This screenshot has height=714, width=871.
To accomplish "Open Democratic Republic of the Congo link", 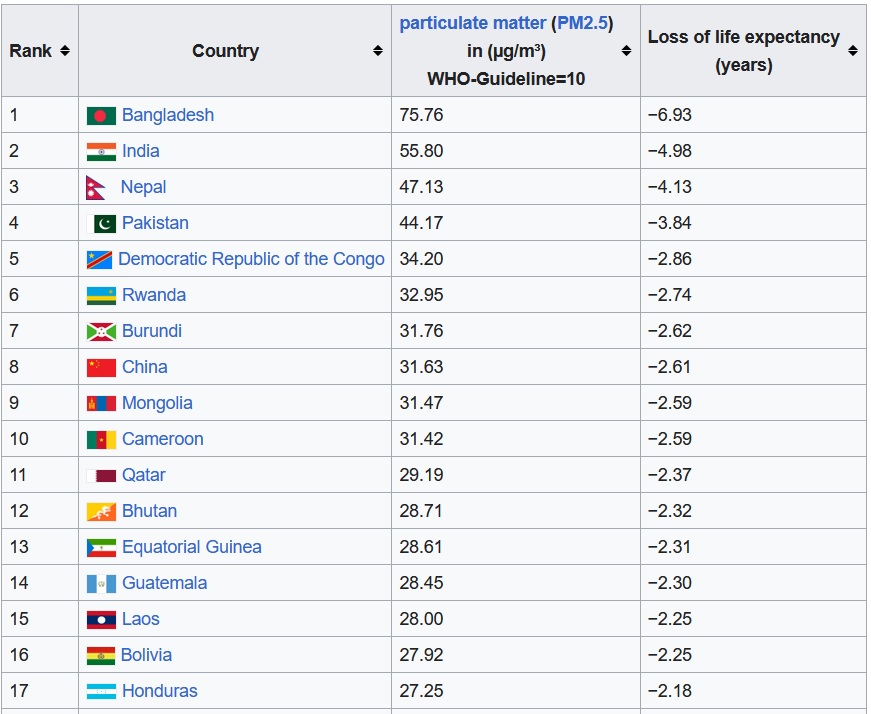I will click(251, 259).
